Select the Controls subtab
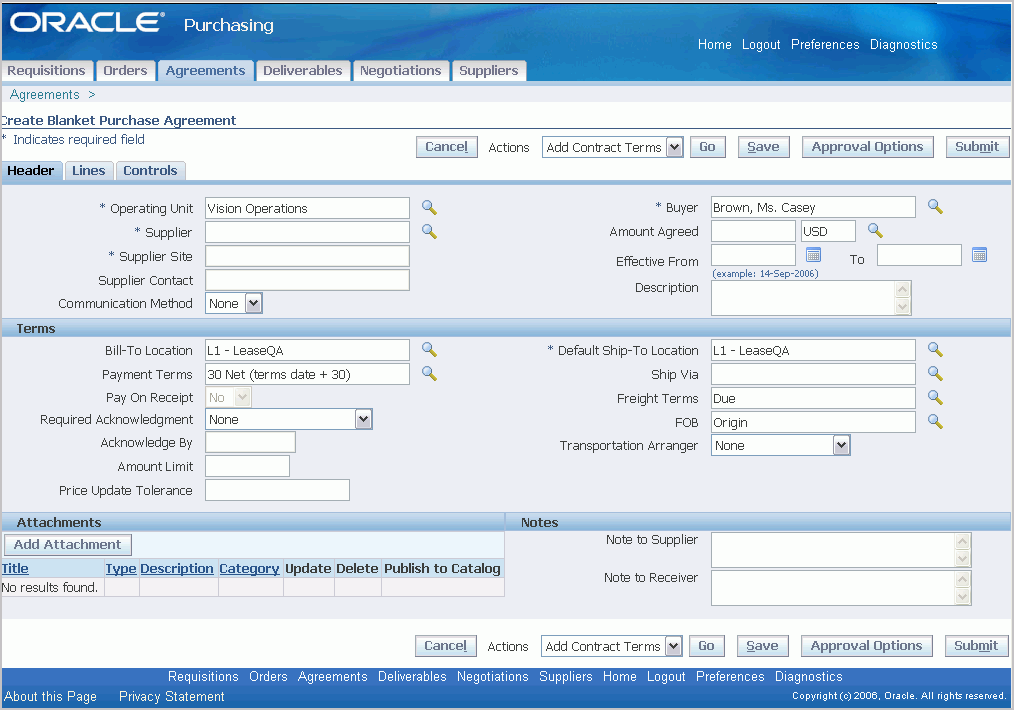 (x=150, y=171)
